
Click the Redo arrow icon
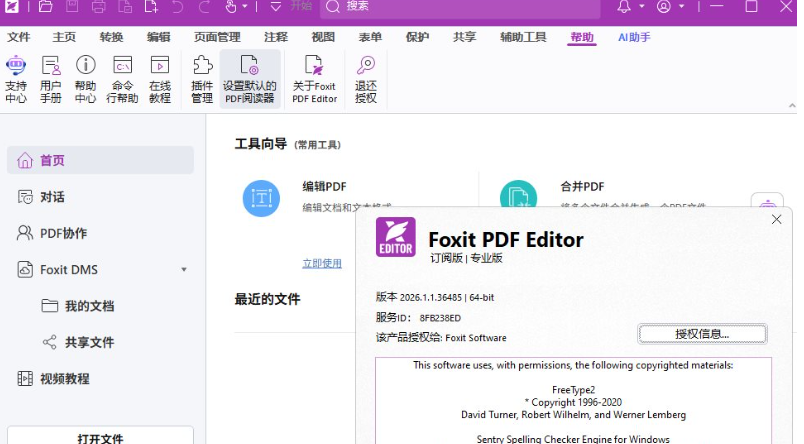204,7
